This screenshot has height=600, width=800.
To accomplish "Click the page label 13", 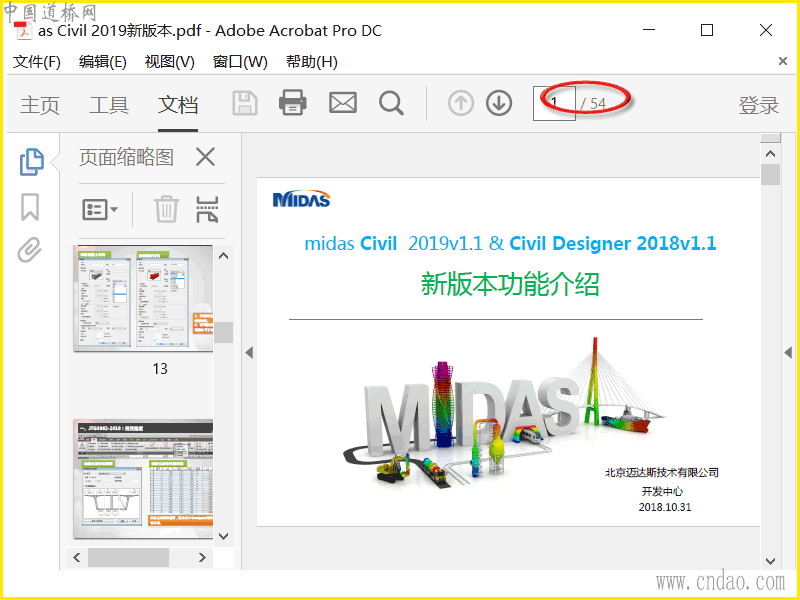I will tap(160, 368).
